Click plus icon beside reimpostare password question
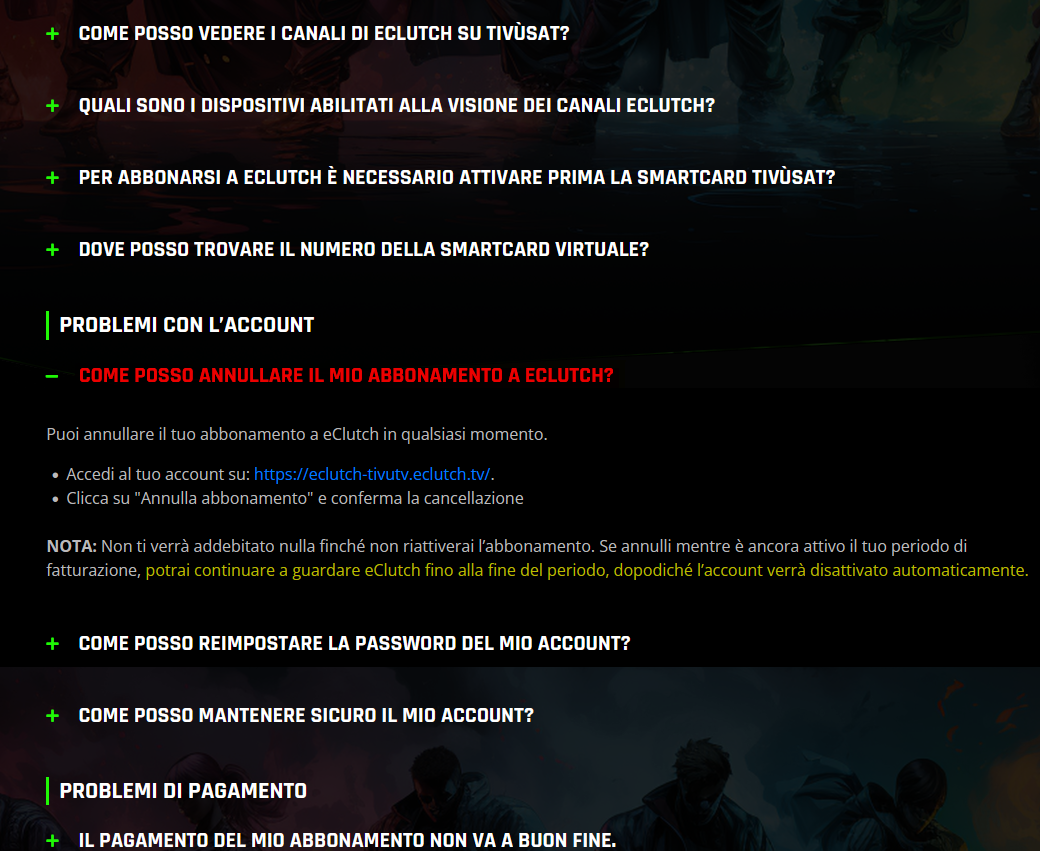This screenshot has height=851, width=1040. [x=52, y=644]
